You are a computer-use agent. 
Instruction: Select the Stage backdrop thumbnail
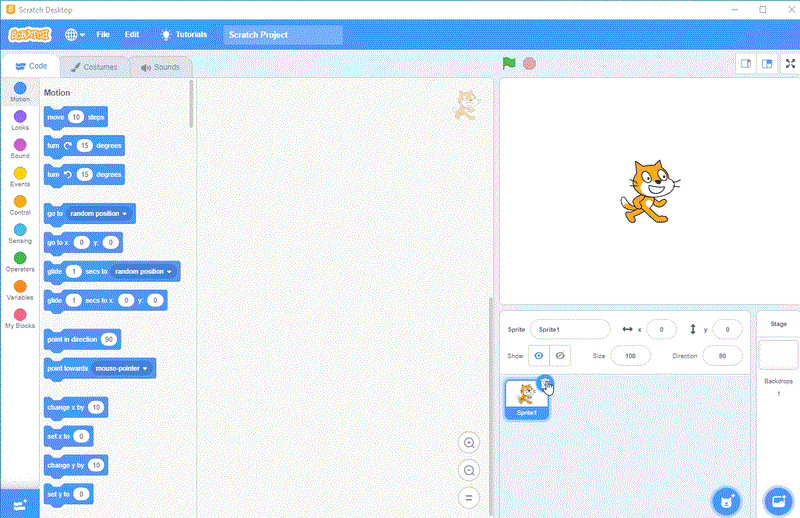(x=779, y=355)
